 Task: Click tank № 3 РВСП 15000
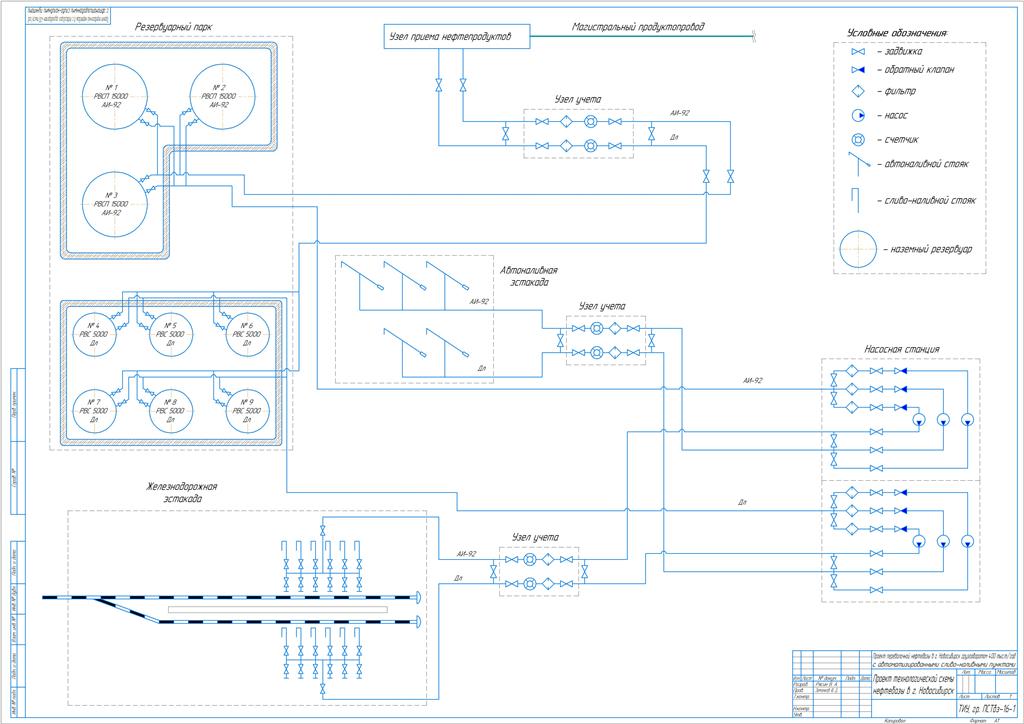(115, 204)
